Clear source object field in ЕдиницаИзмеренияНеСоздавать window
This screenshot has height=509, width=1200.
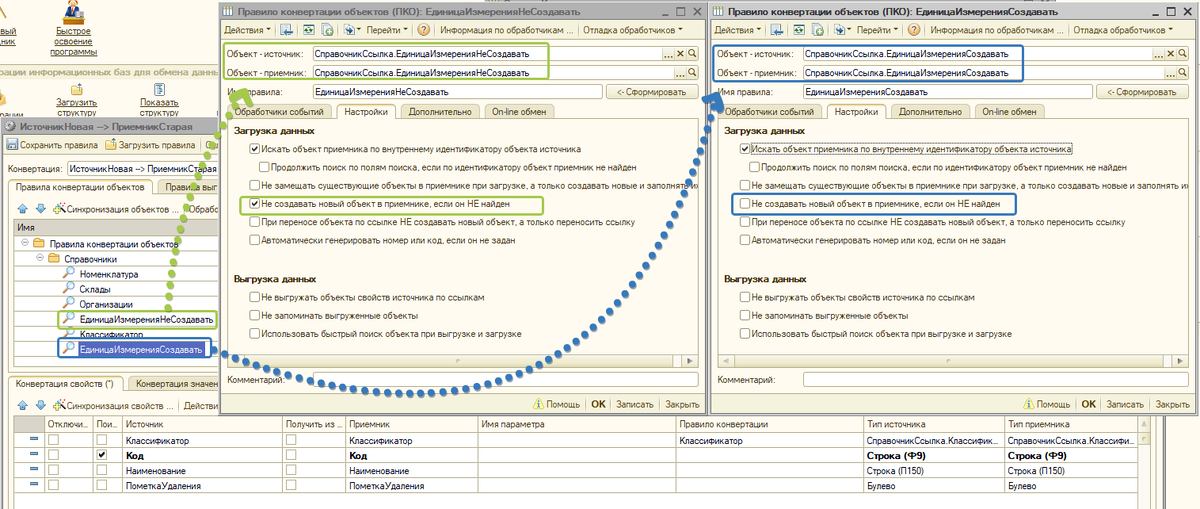click(x=680, y=53)
